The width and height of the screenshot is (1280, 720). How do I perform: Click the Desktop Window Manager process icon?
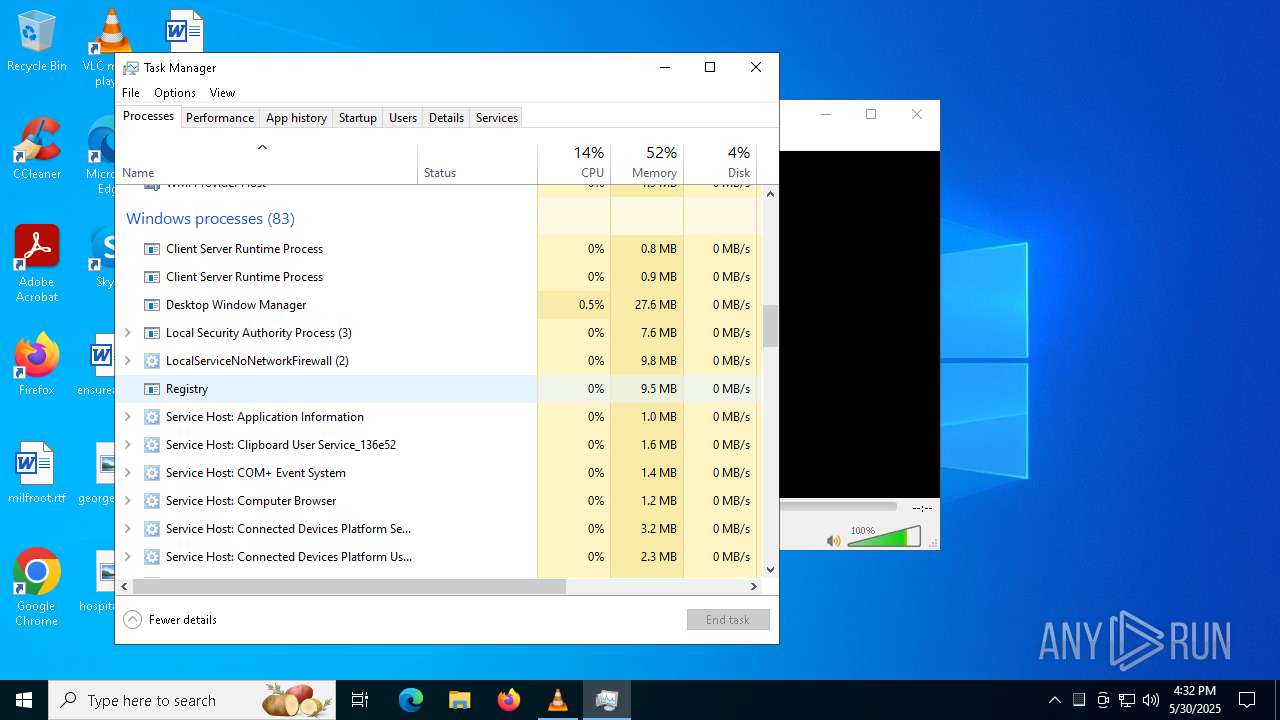152,305
